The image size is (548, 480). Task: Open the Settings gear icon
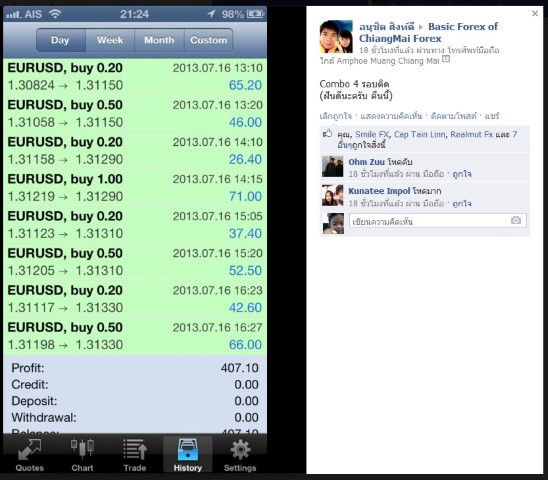coord(240,449)
